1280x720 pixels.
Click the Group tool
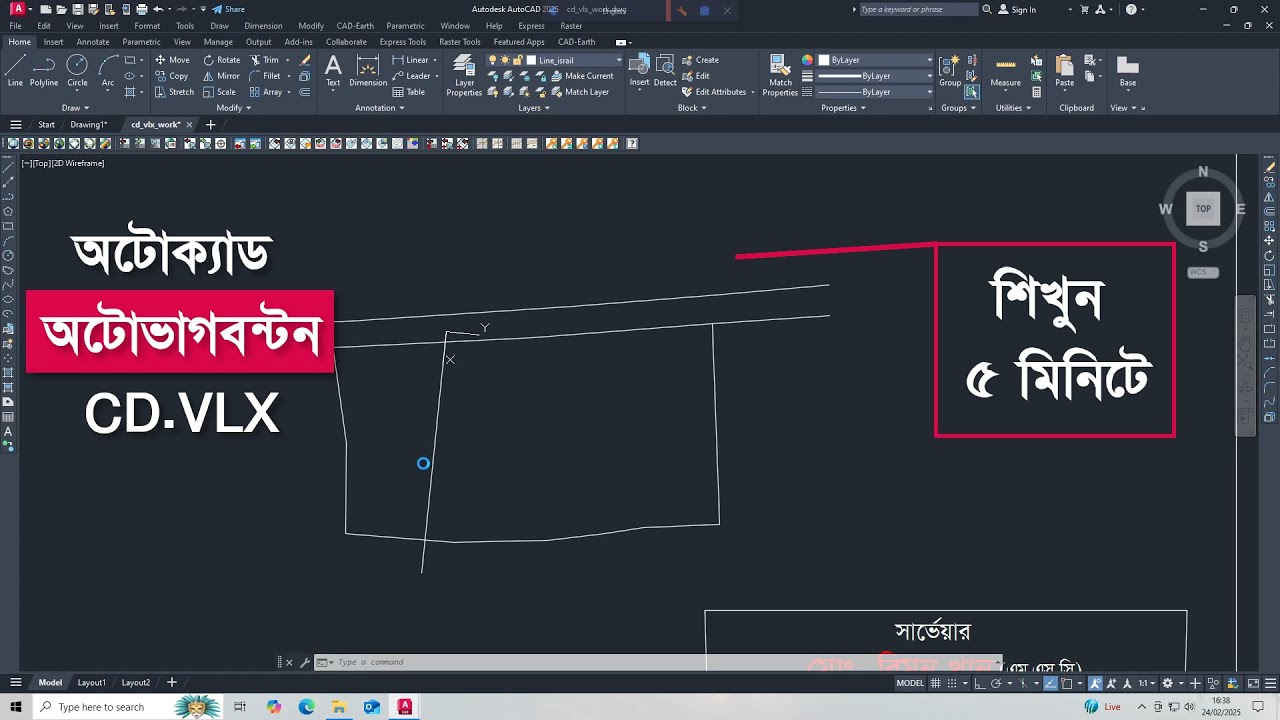click(949, 71)
